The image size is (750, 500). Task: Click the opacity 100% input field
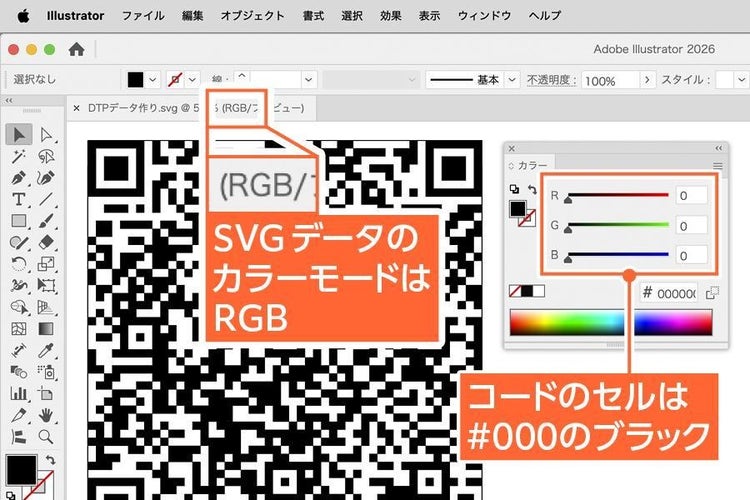pyautogui.click(x=610, y=80)
